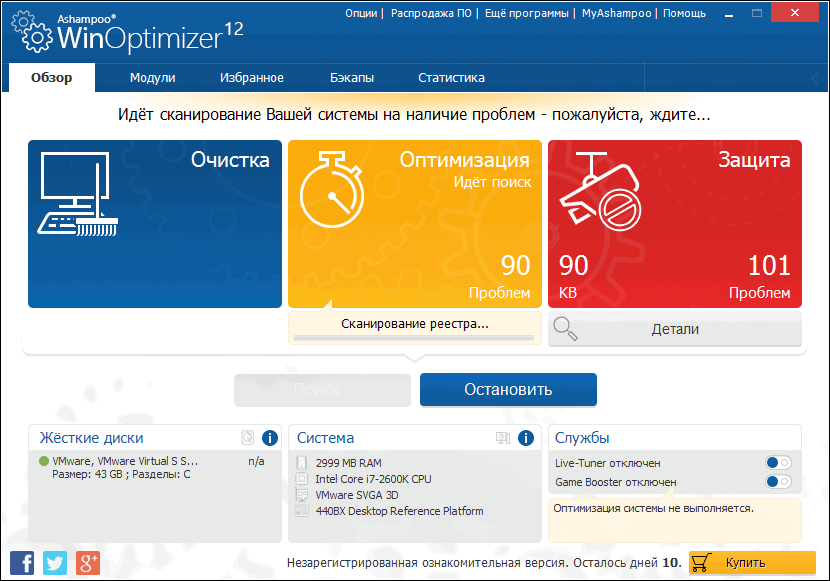Click the Купить button
830x581 pixels.
(x=752, y=562)
